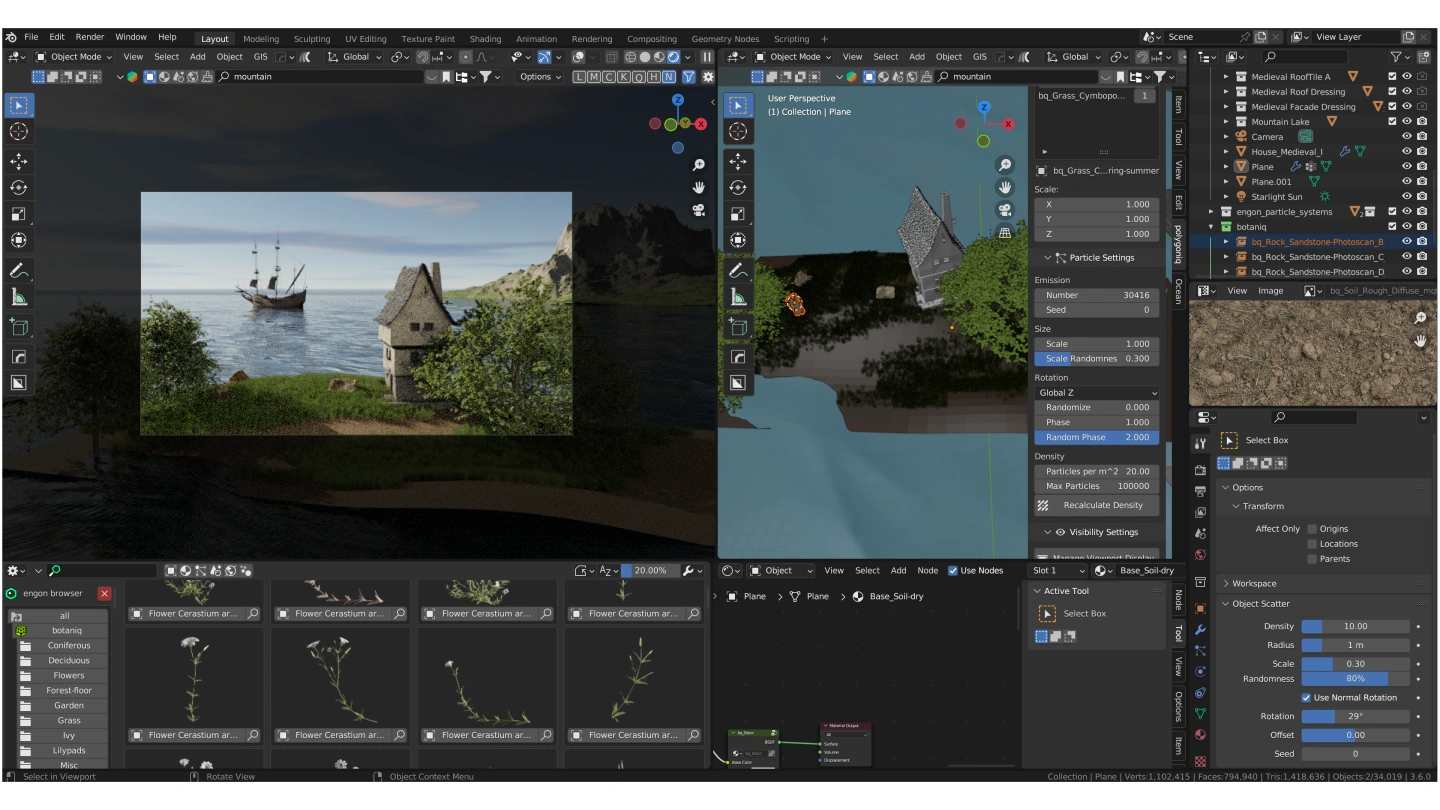1440x810 pixels.
Task: Open the Texture properties tab
Action: pos(1201,761)
